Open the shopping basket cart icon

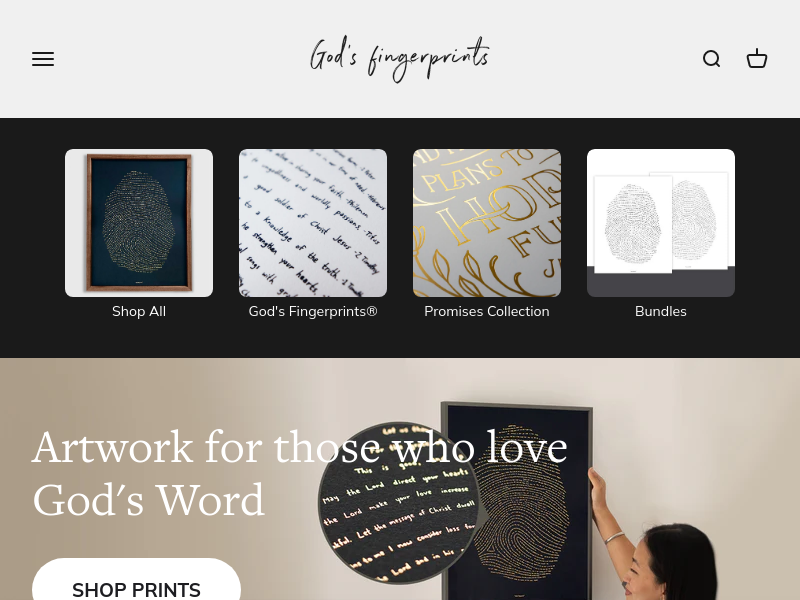coord(757,59)
